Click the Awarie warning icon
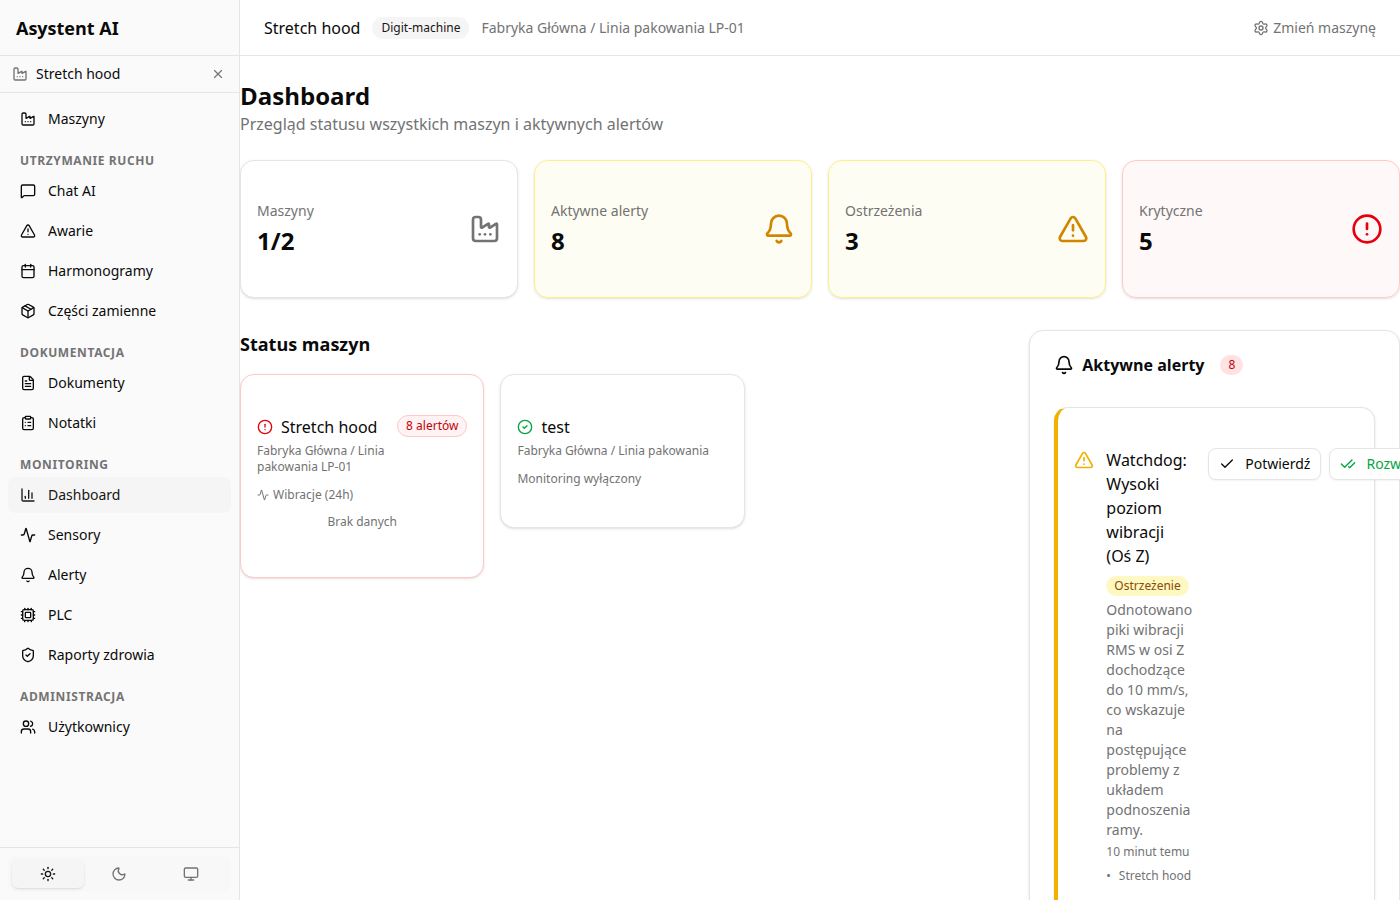Screen dimensions: 1400x900 (x=27, y=230)
